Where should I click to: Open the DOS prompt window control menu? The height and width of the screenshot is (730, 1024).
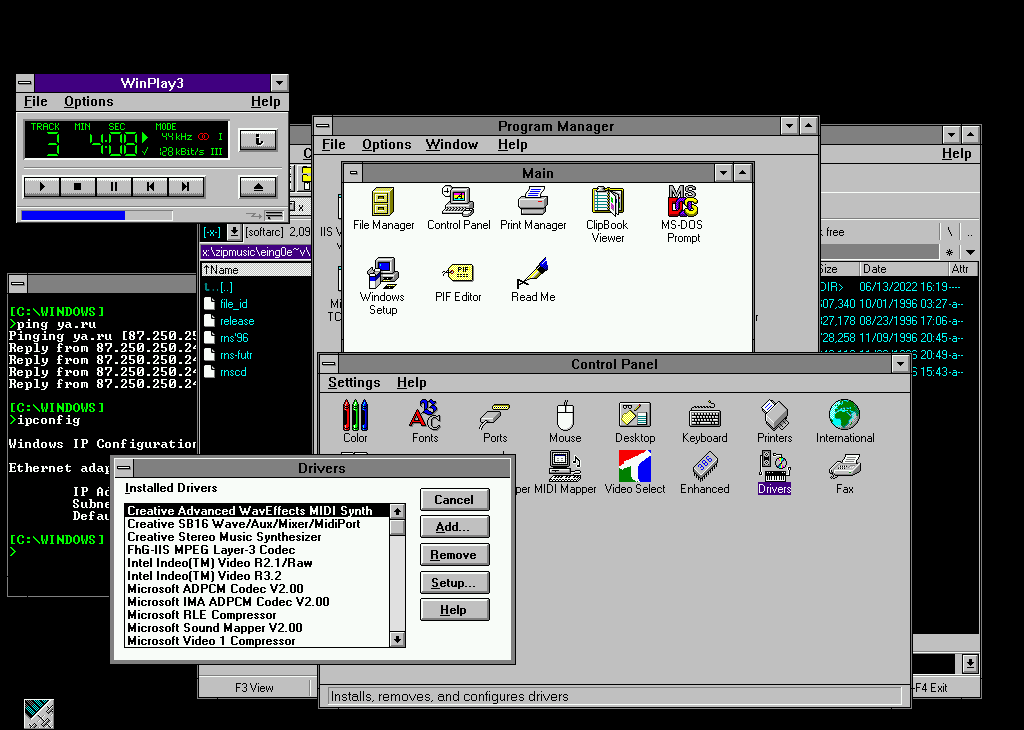click(x=18, y=283)
